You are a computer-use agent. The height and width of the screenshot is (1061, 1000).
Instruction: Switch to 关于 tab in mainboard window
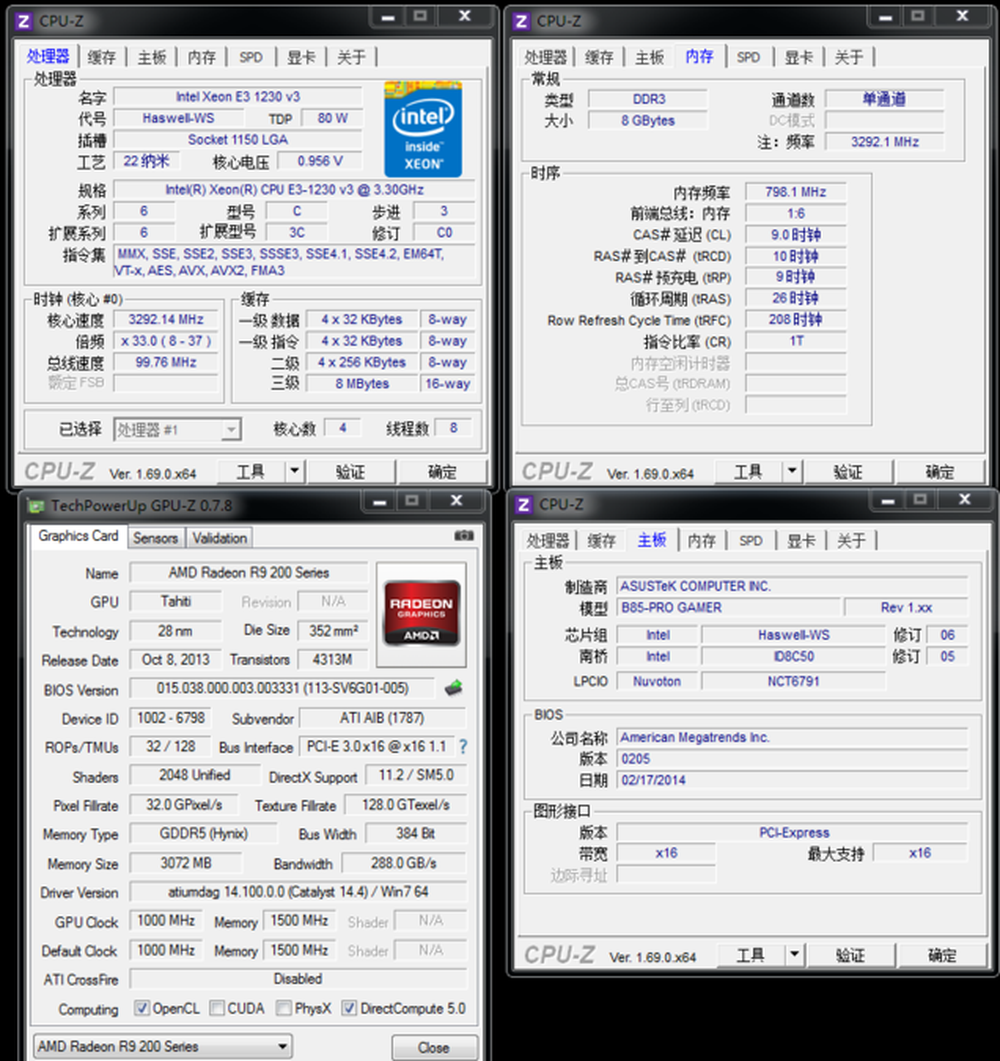coord(851,541)
